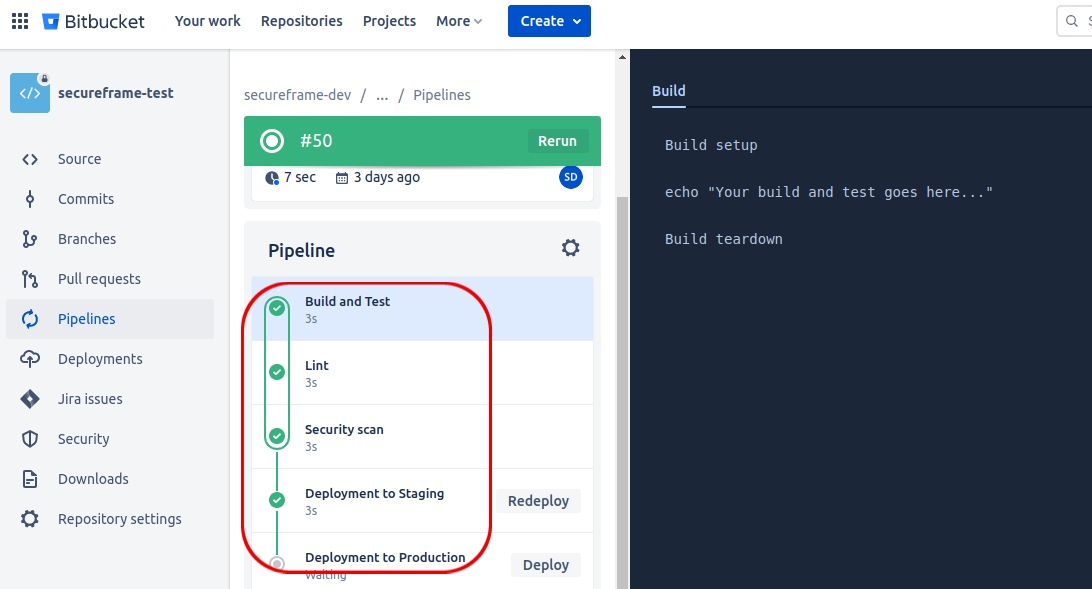This screenshot has width=1092, height=589.
Task: Click the Deployments cloud upload icon
Action: [29, 359]
